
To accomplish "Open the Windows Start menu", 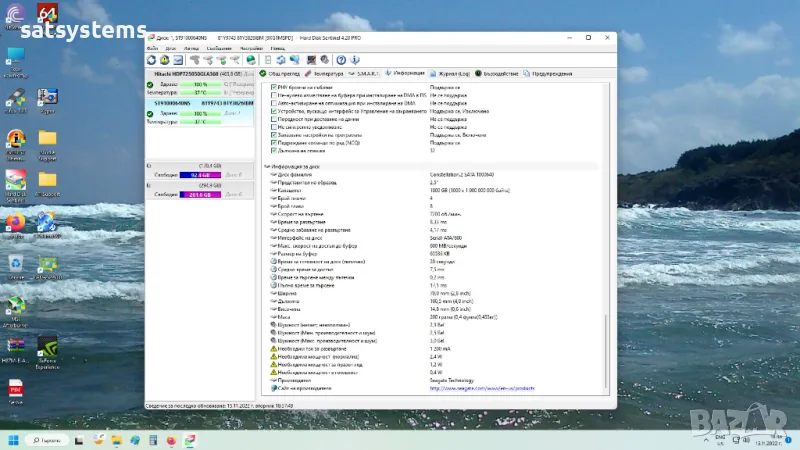I will (x=14, y=440).
